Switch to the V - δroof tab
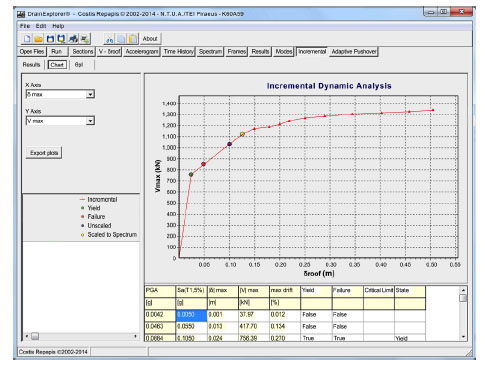This screenshot has height=368, width=485. pyautogui.click(x=109, y=51)
